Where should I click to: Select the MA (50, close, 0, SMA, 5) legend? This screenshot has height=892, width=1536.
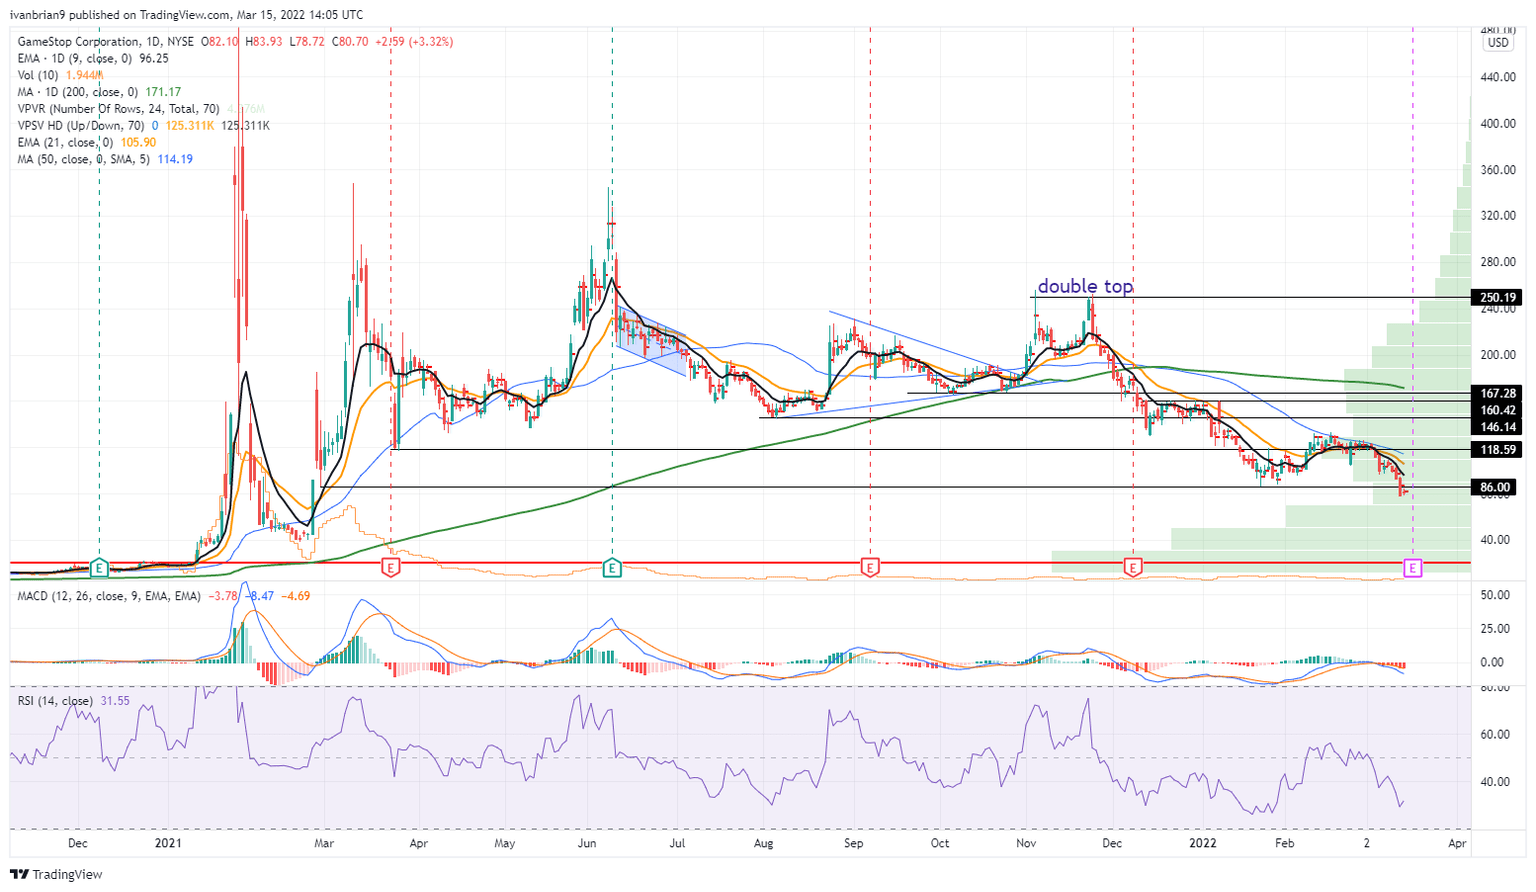click(x=105, y=159)
